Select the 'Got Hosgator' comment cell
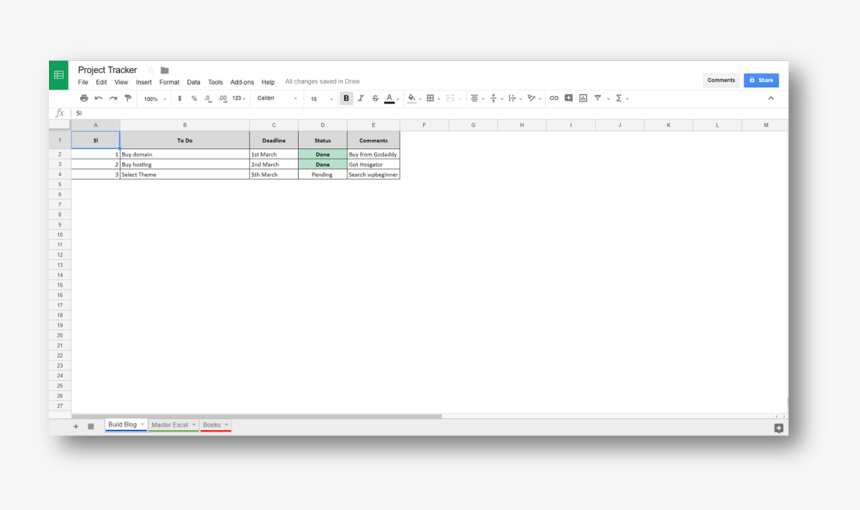The image size is (860, 510). point(373,165)
